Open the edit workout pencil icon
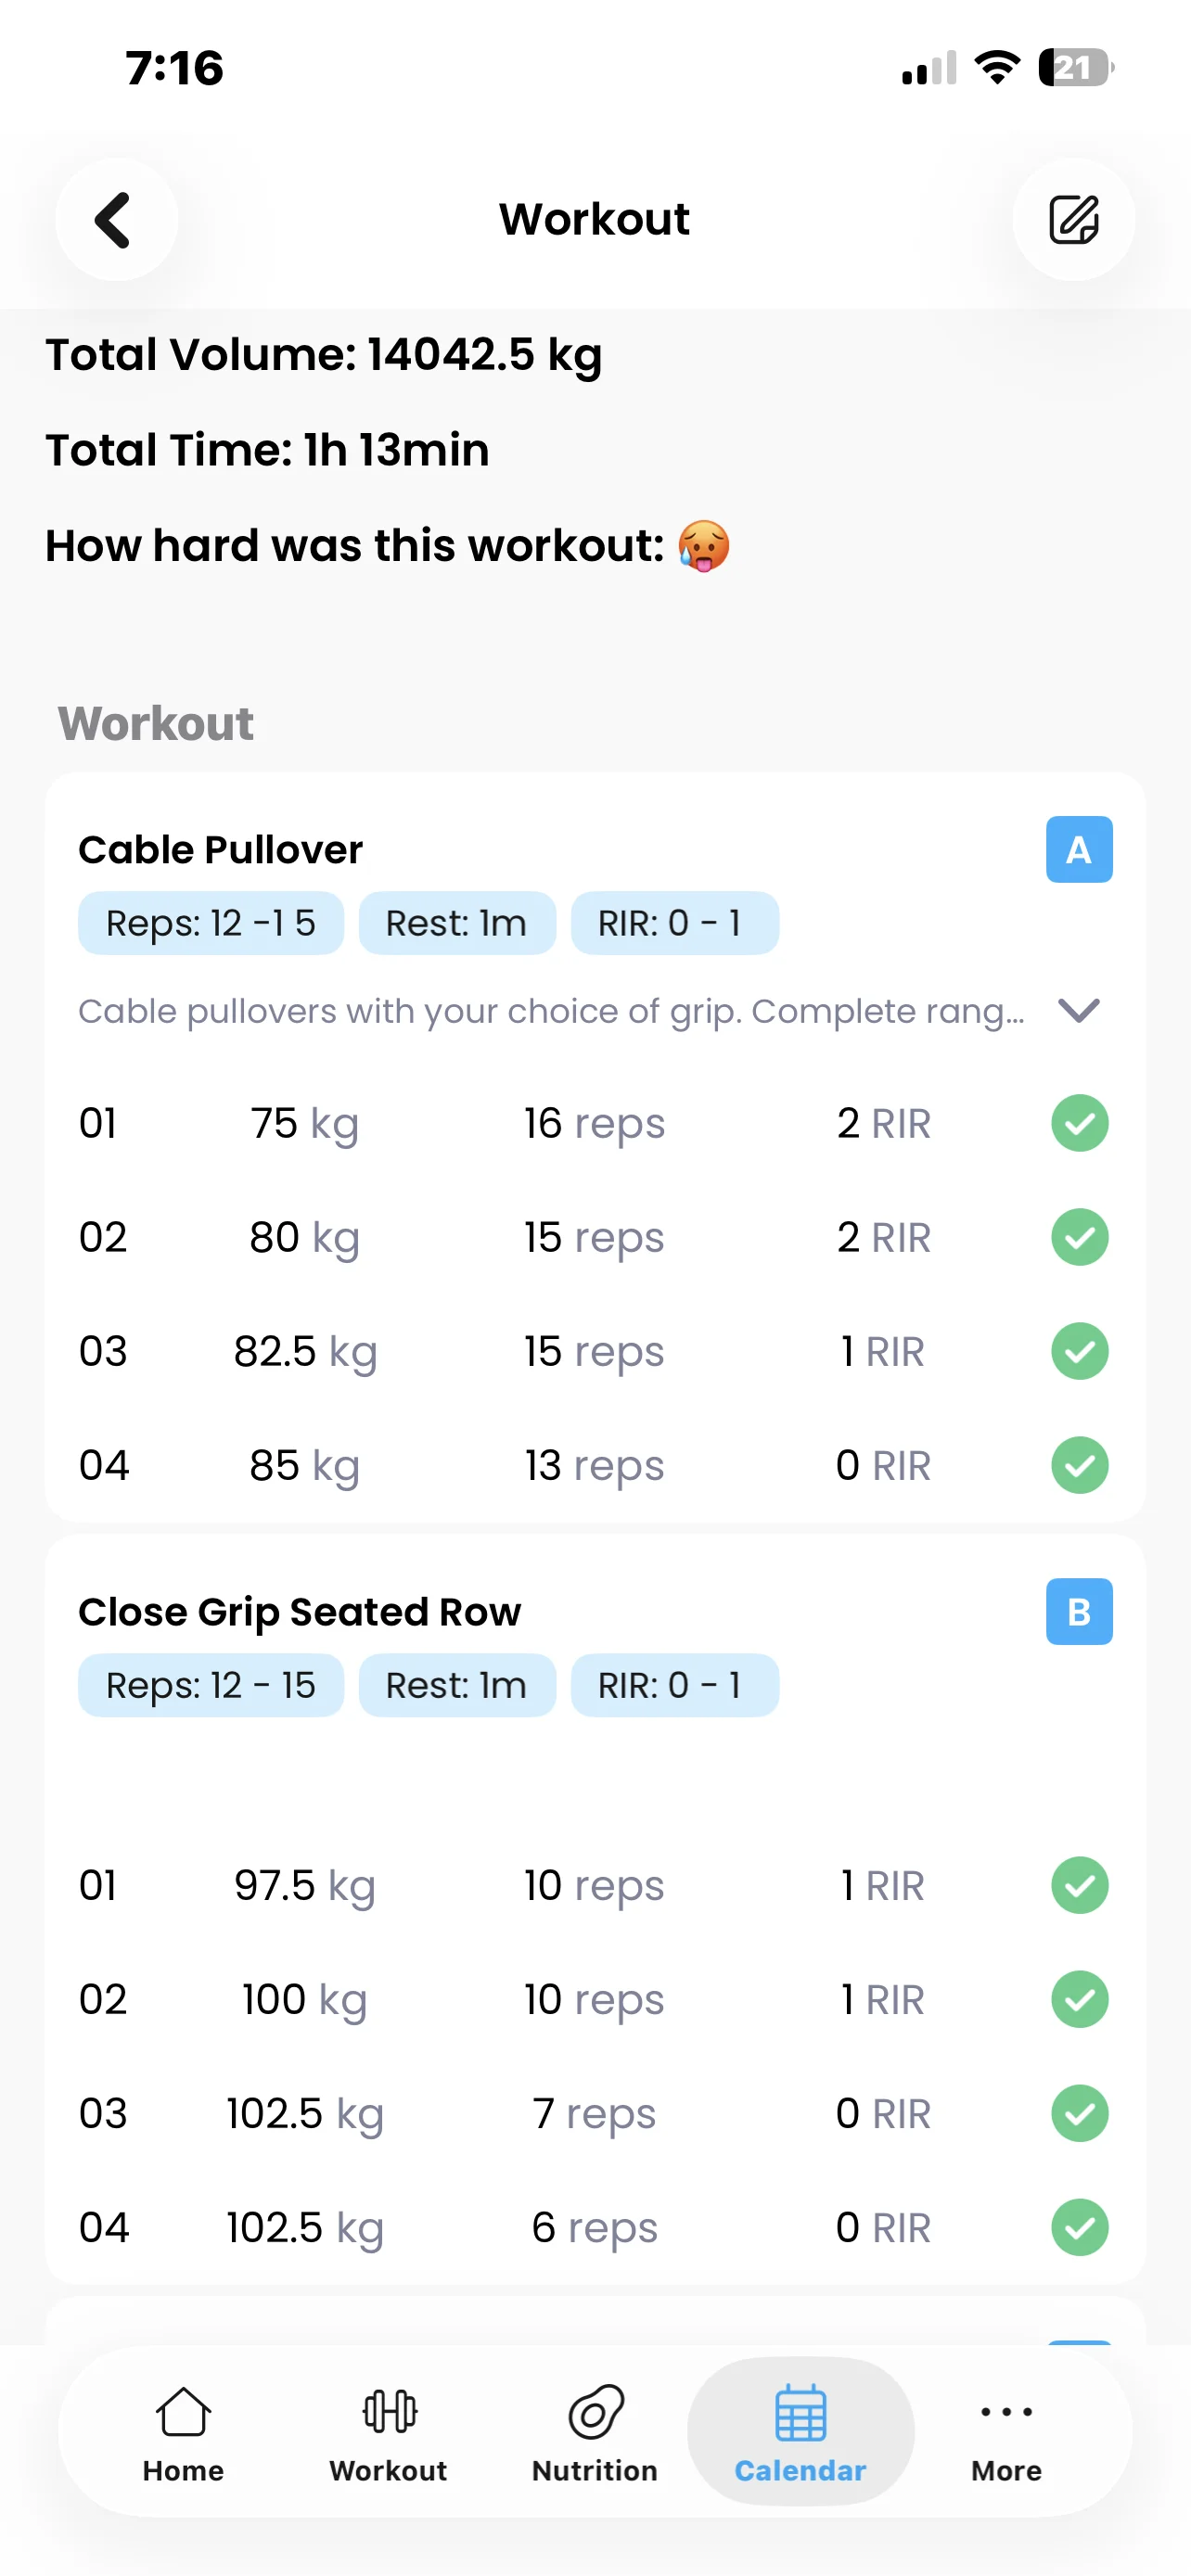 pyautogui.click(x=1073, y=220)
